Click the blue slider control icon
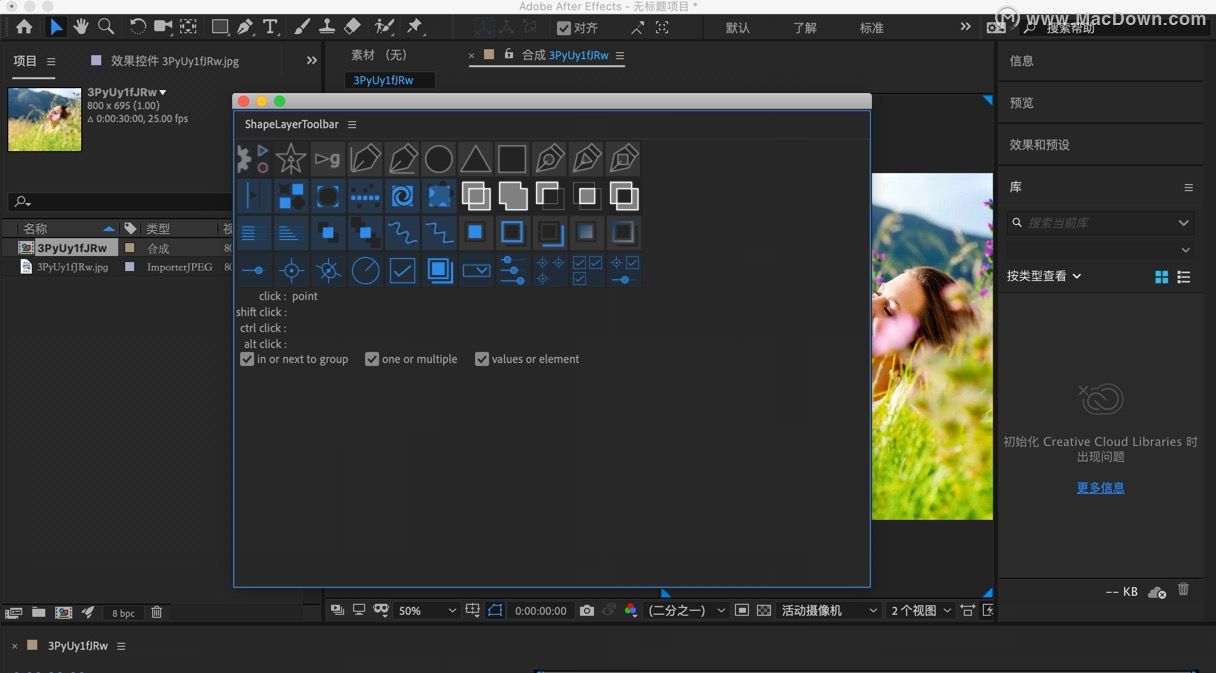1216x673 pixels. 254,270
